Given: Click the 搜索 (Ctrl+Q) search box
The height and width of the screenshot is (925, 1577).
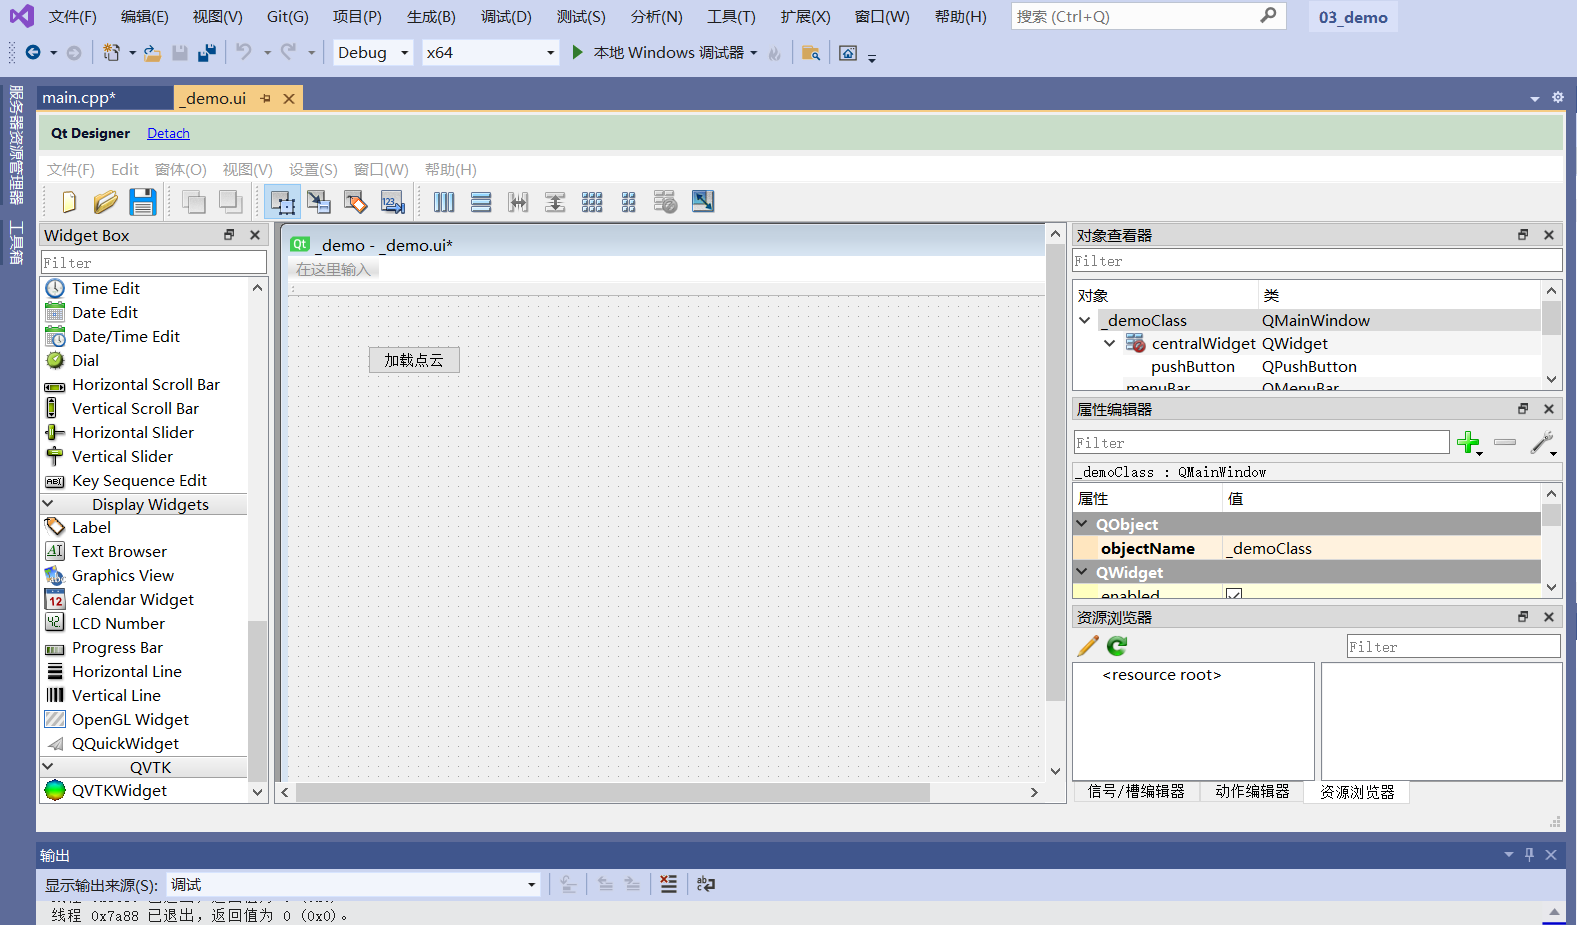Looking at the screenshot, I should point(1148,17).
